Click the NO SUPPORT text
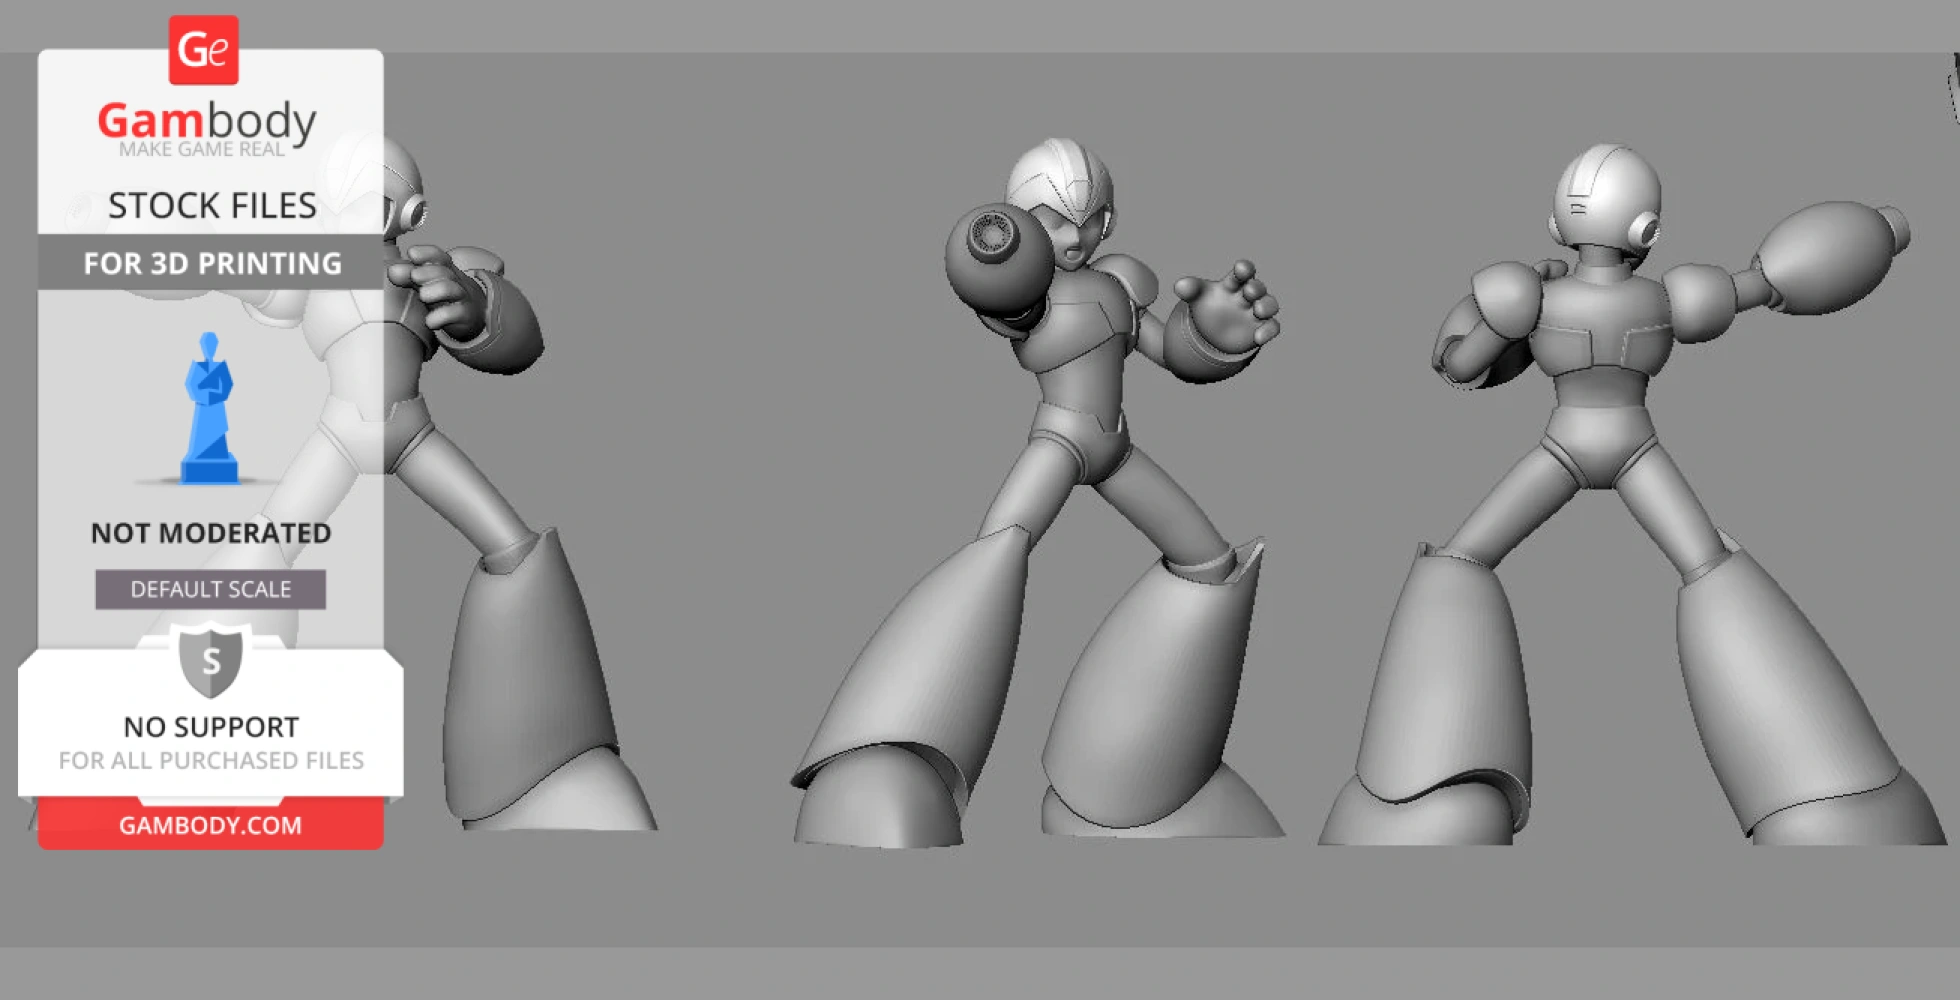Screen dimensions: 1960x1000 click(211, 727)
